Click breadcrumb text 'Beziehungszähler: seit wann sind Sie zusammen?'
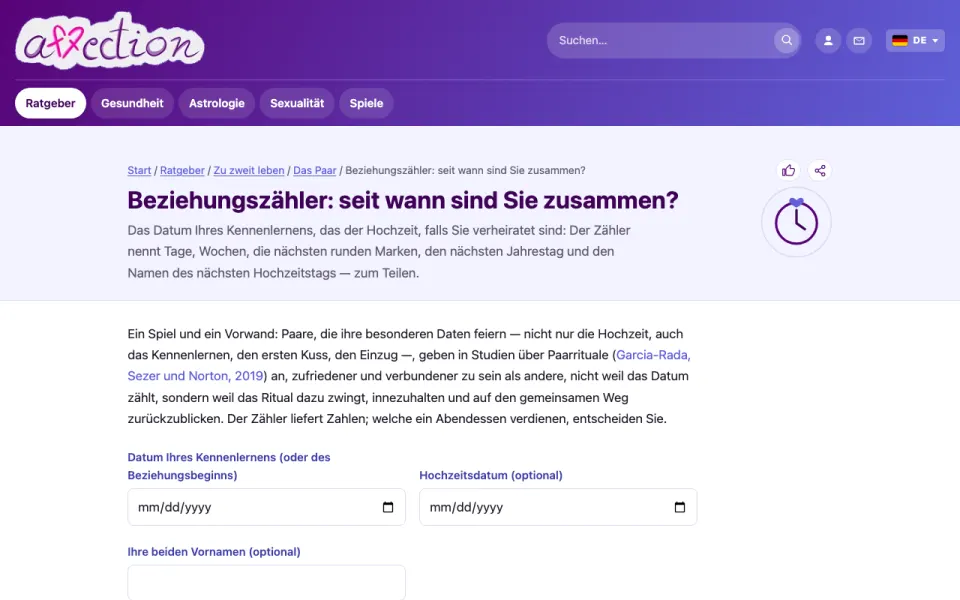Screen dimensions: 960x600 point(465,170)
